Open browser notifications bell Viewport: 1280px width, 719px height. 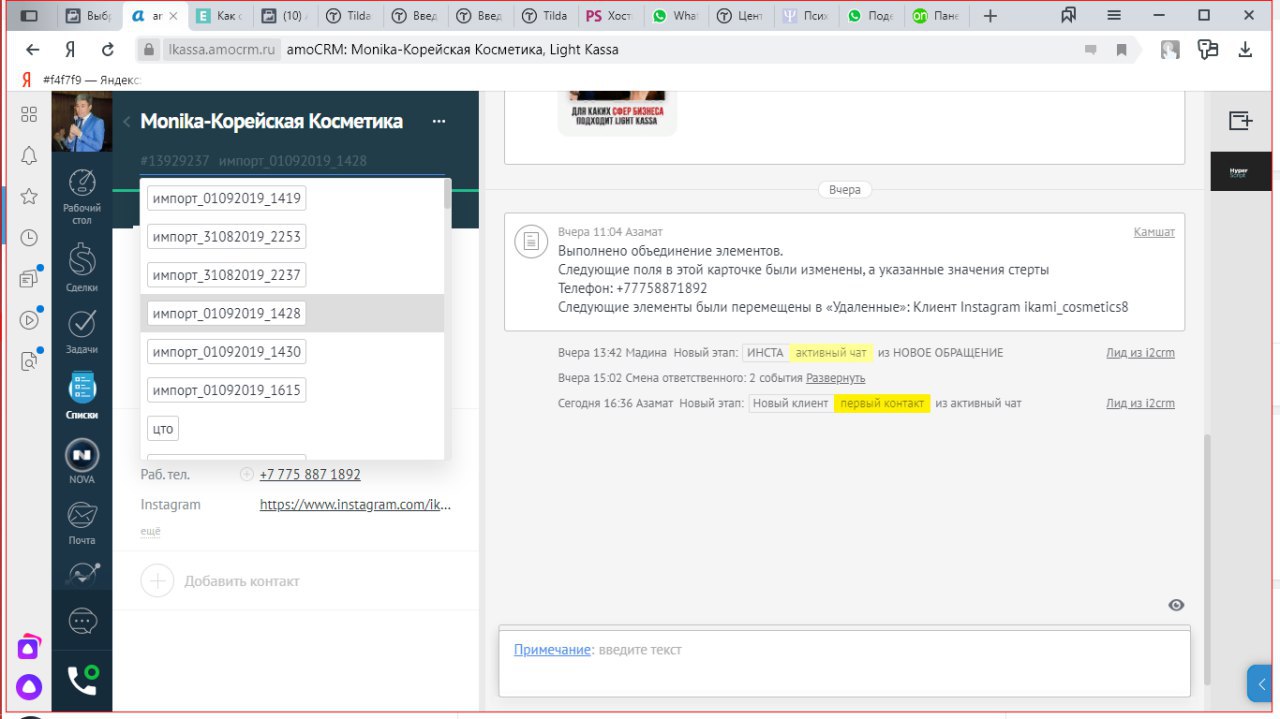(29, 155)
